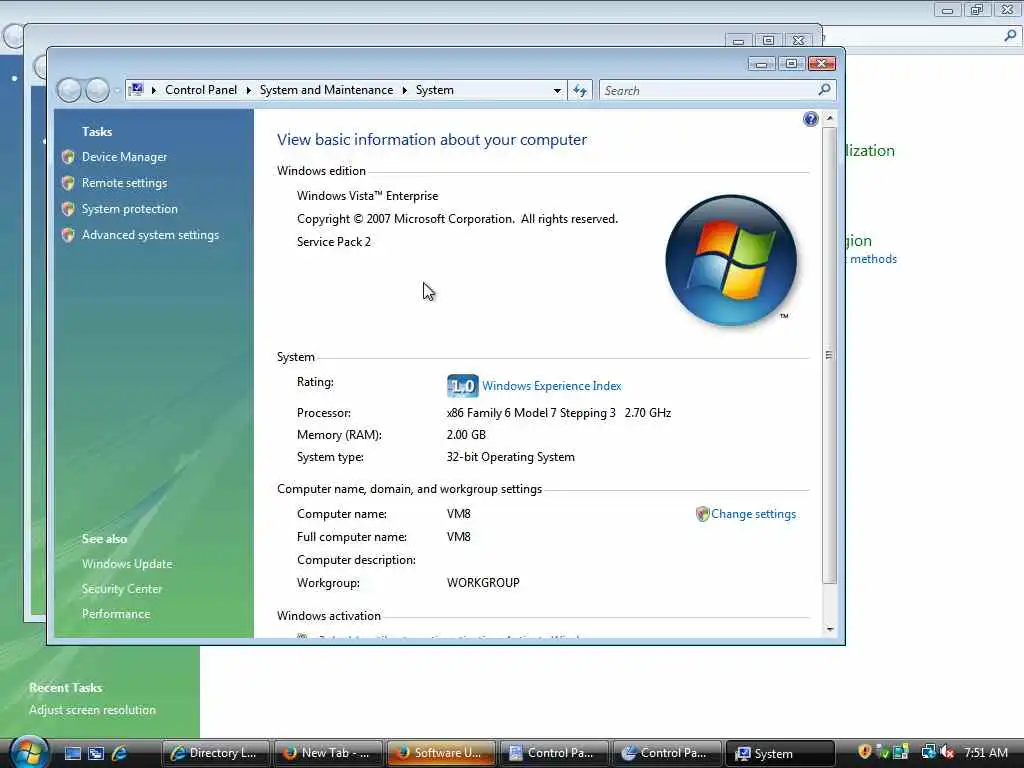Click search magnifier in background Control Panel window
Image resolution: width=1024 pixels, height=768 pixels.
point(1010,36)
